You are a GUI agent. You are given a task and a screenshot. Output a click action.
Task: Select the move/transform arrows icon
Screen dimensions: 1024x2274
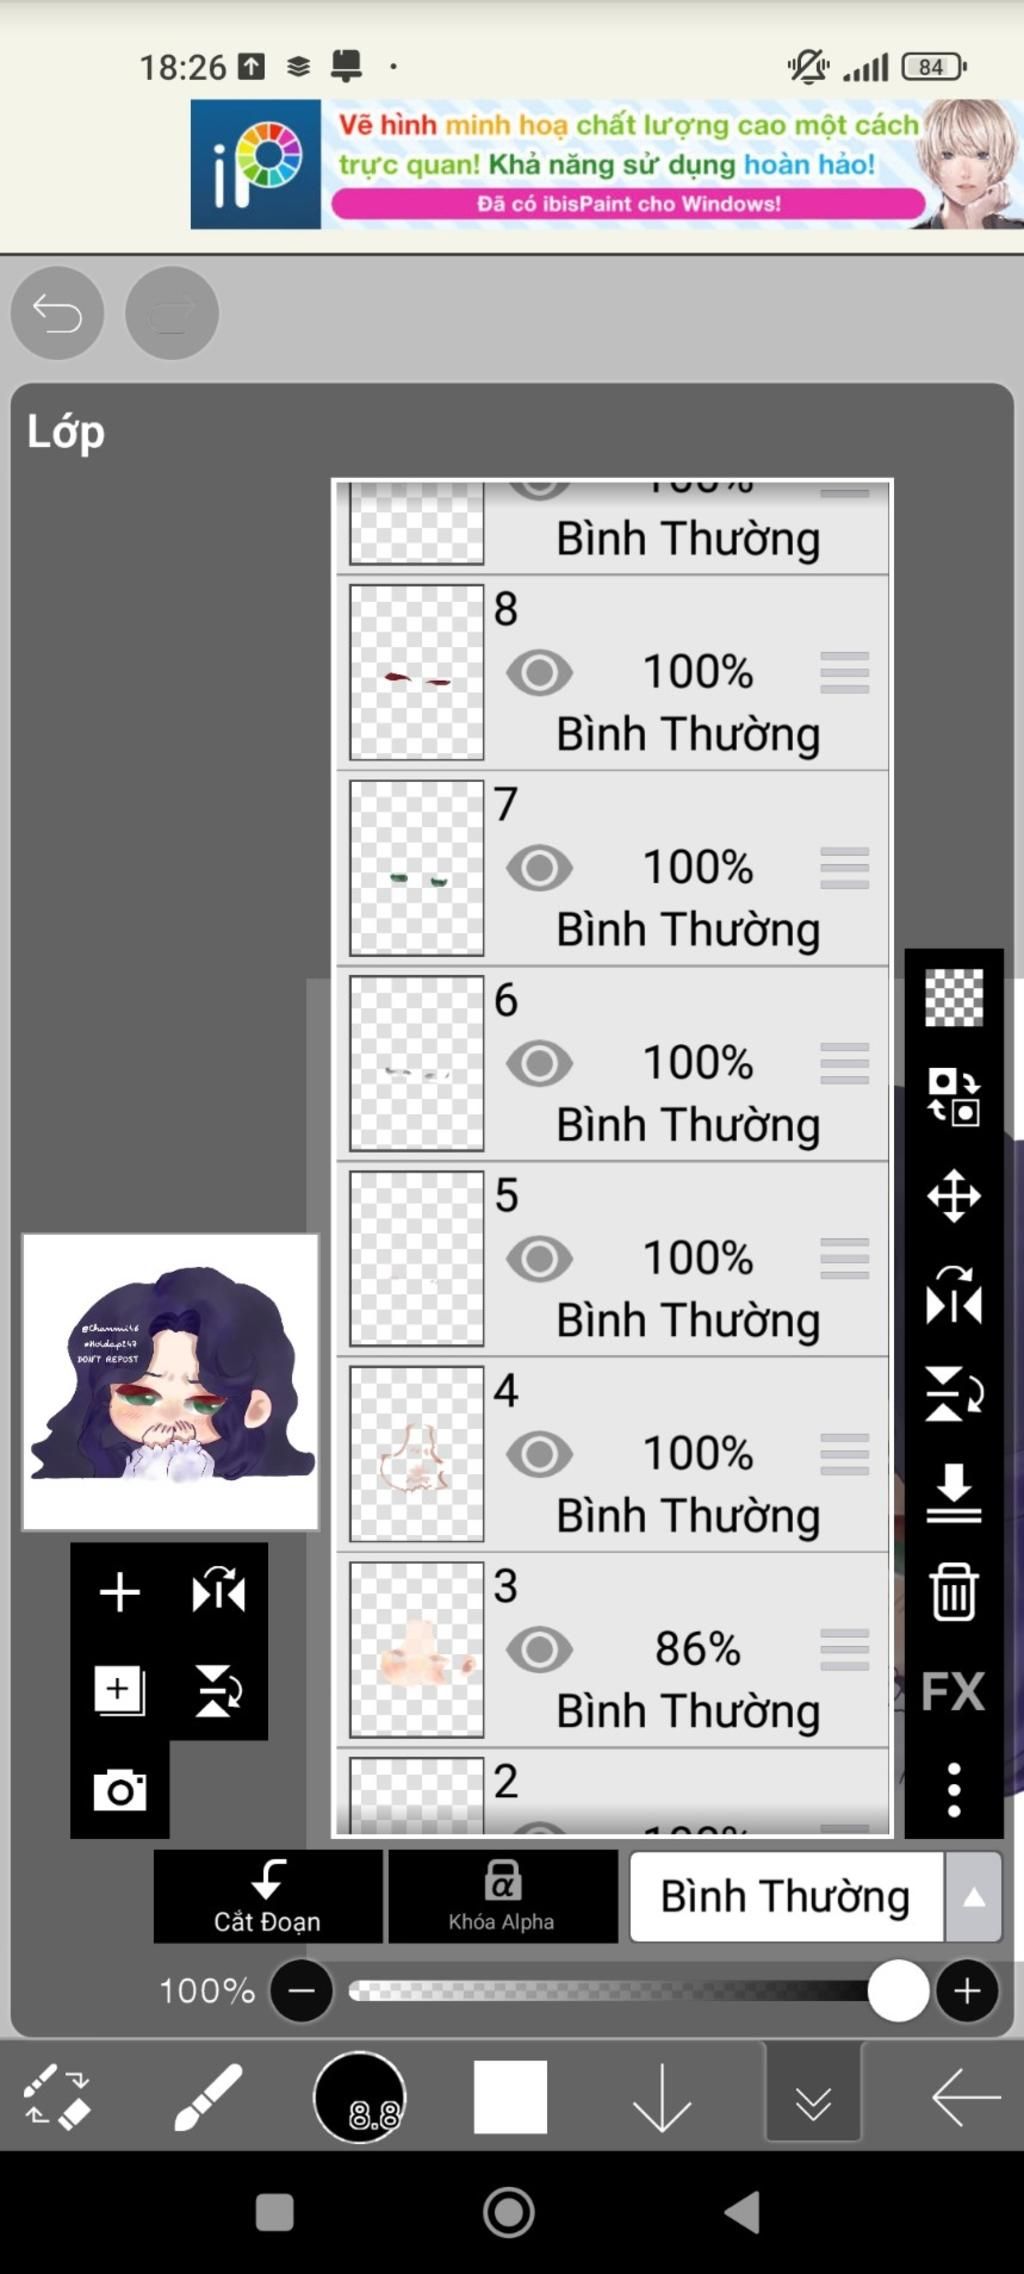pyautogui.click(x=953, y=1196)
